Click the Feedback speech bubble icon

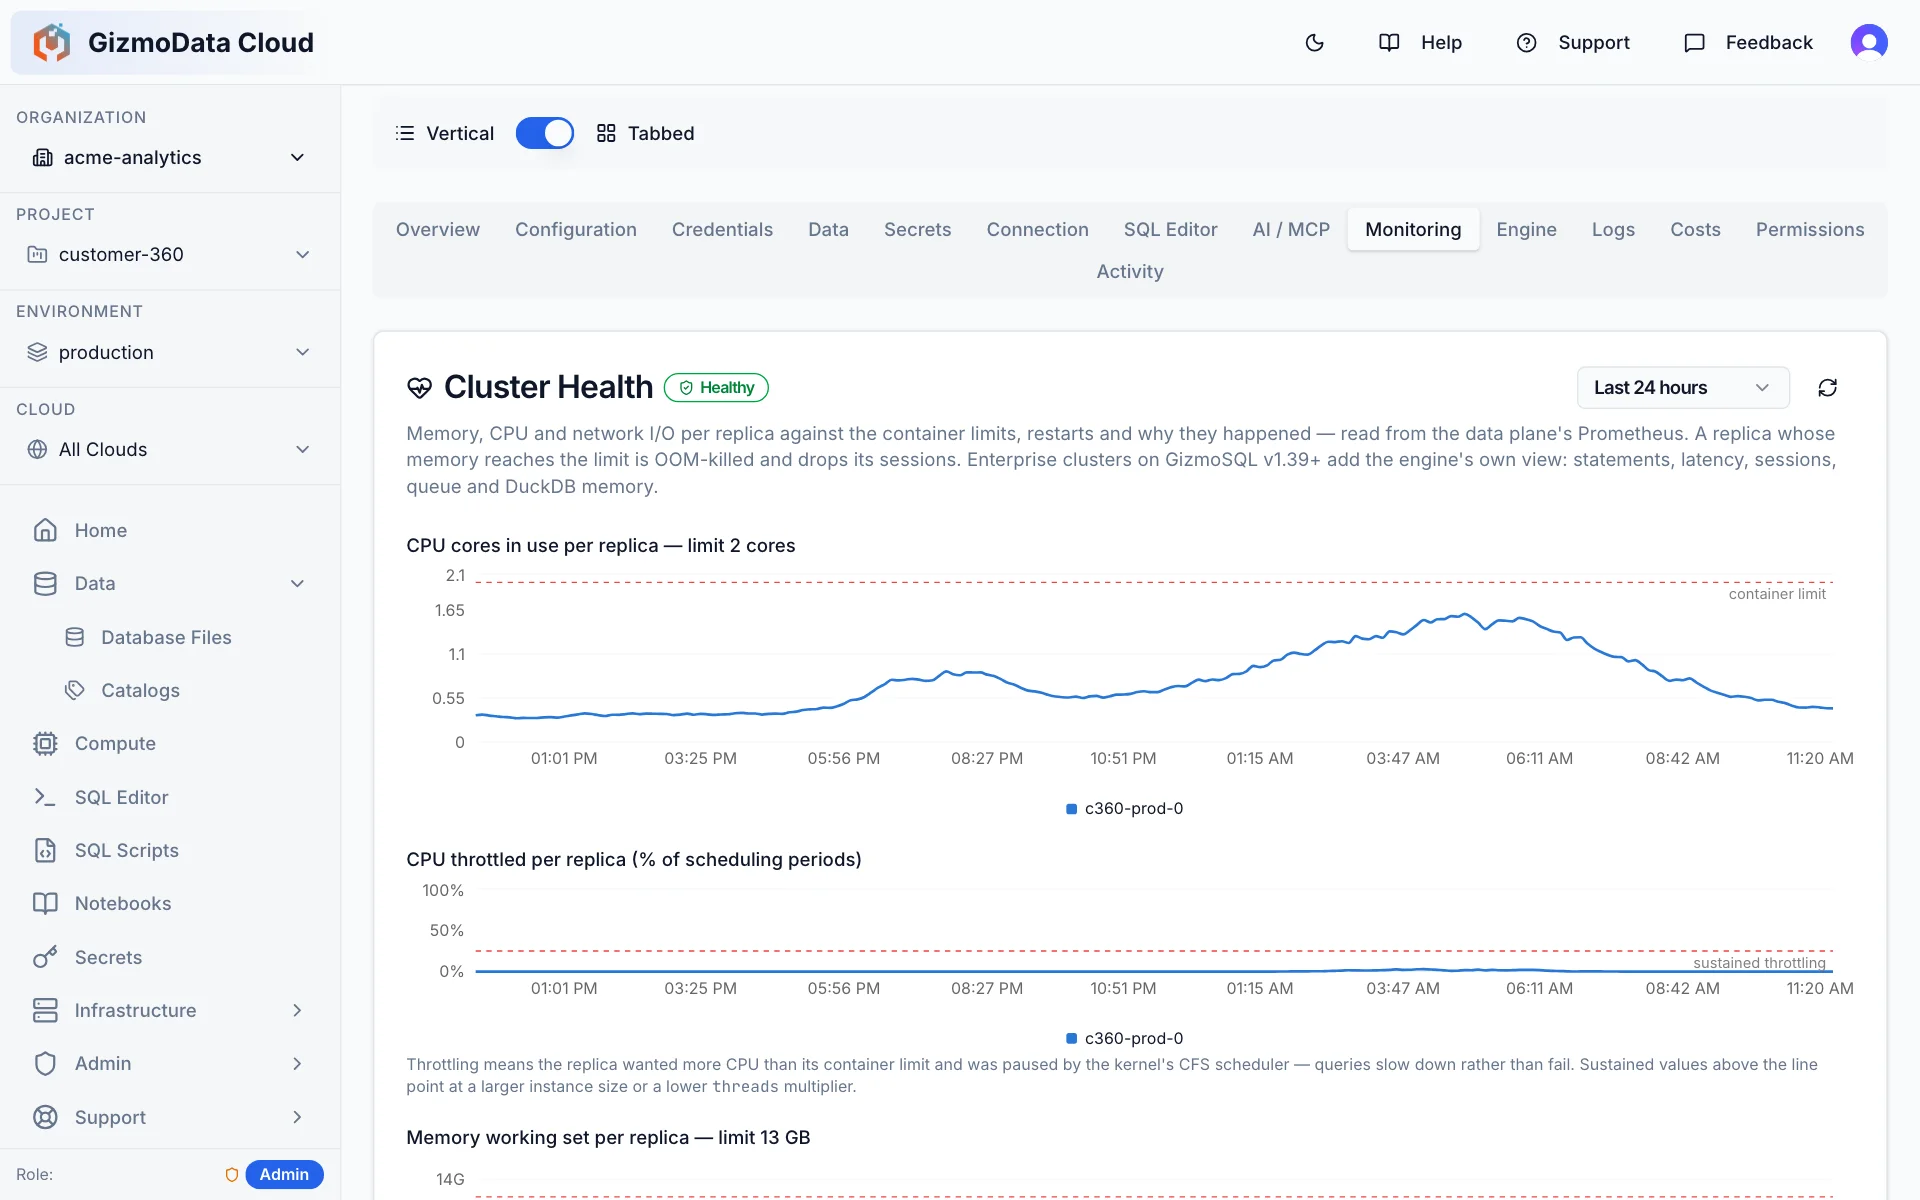point(1694,42)
